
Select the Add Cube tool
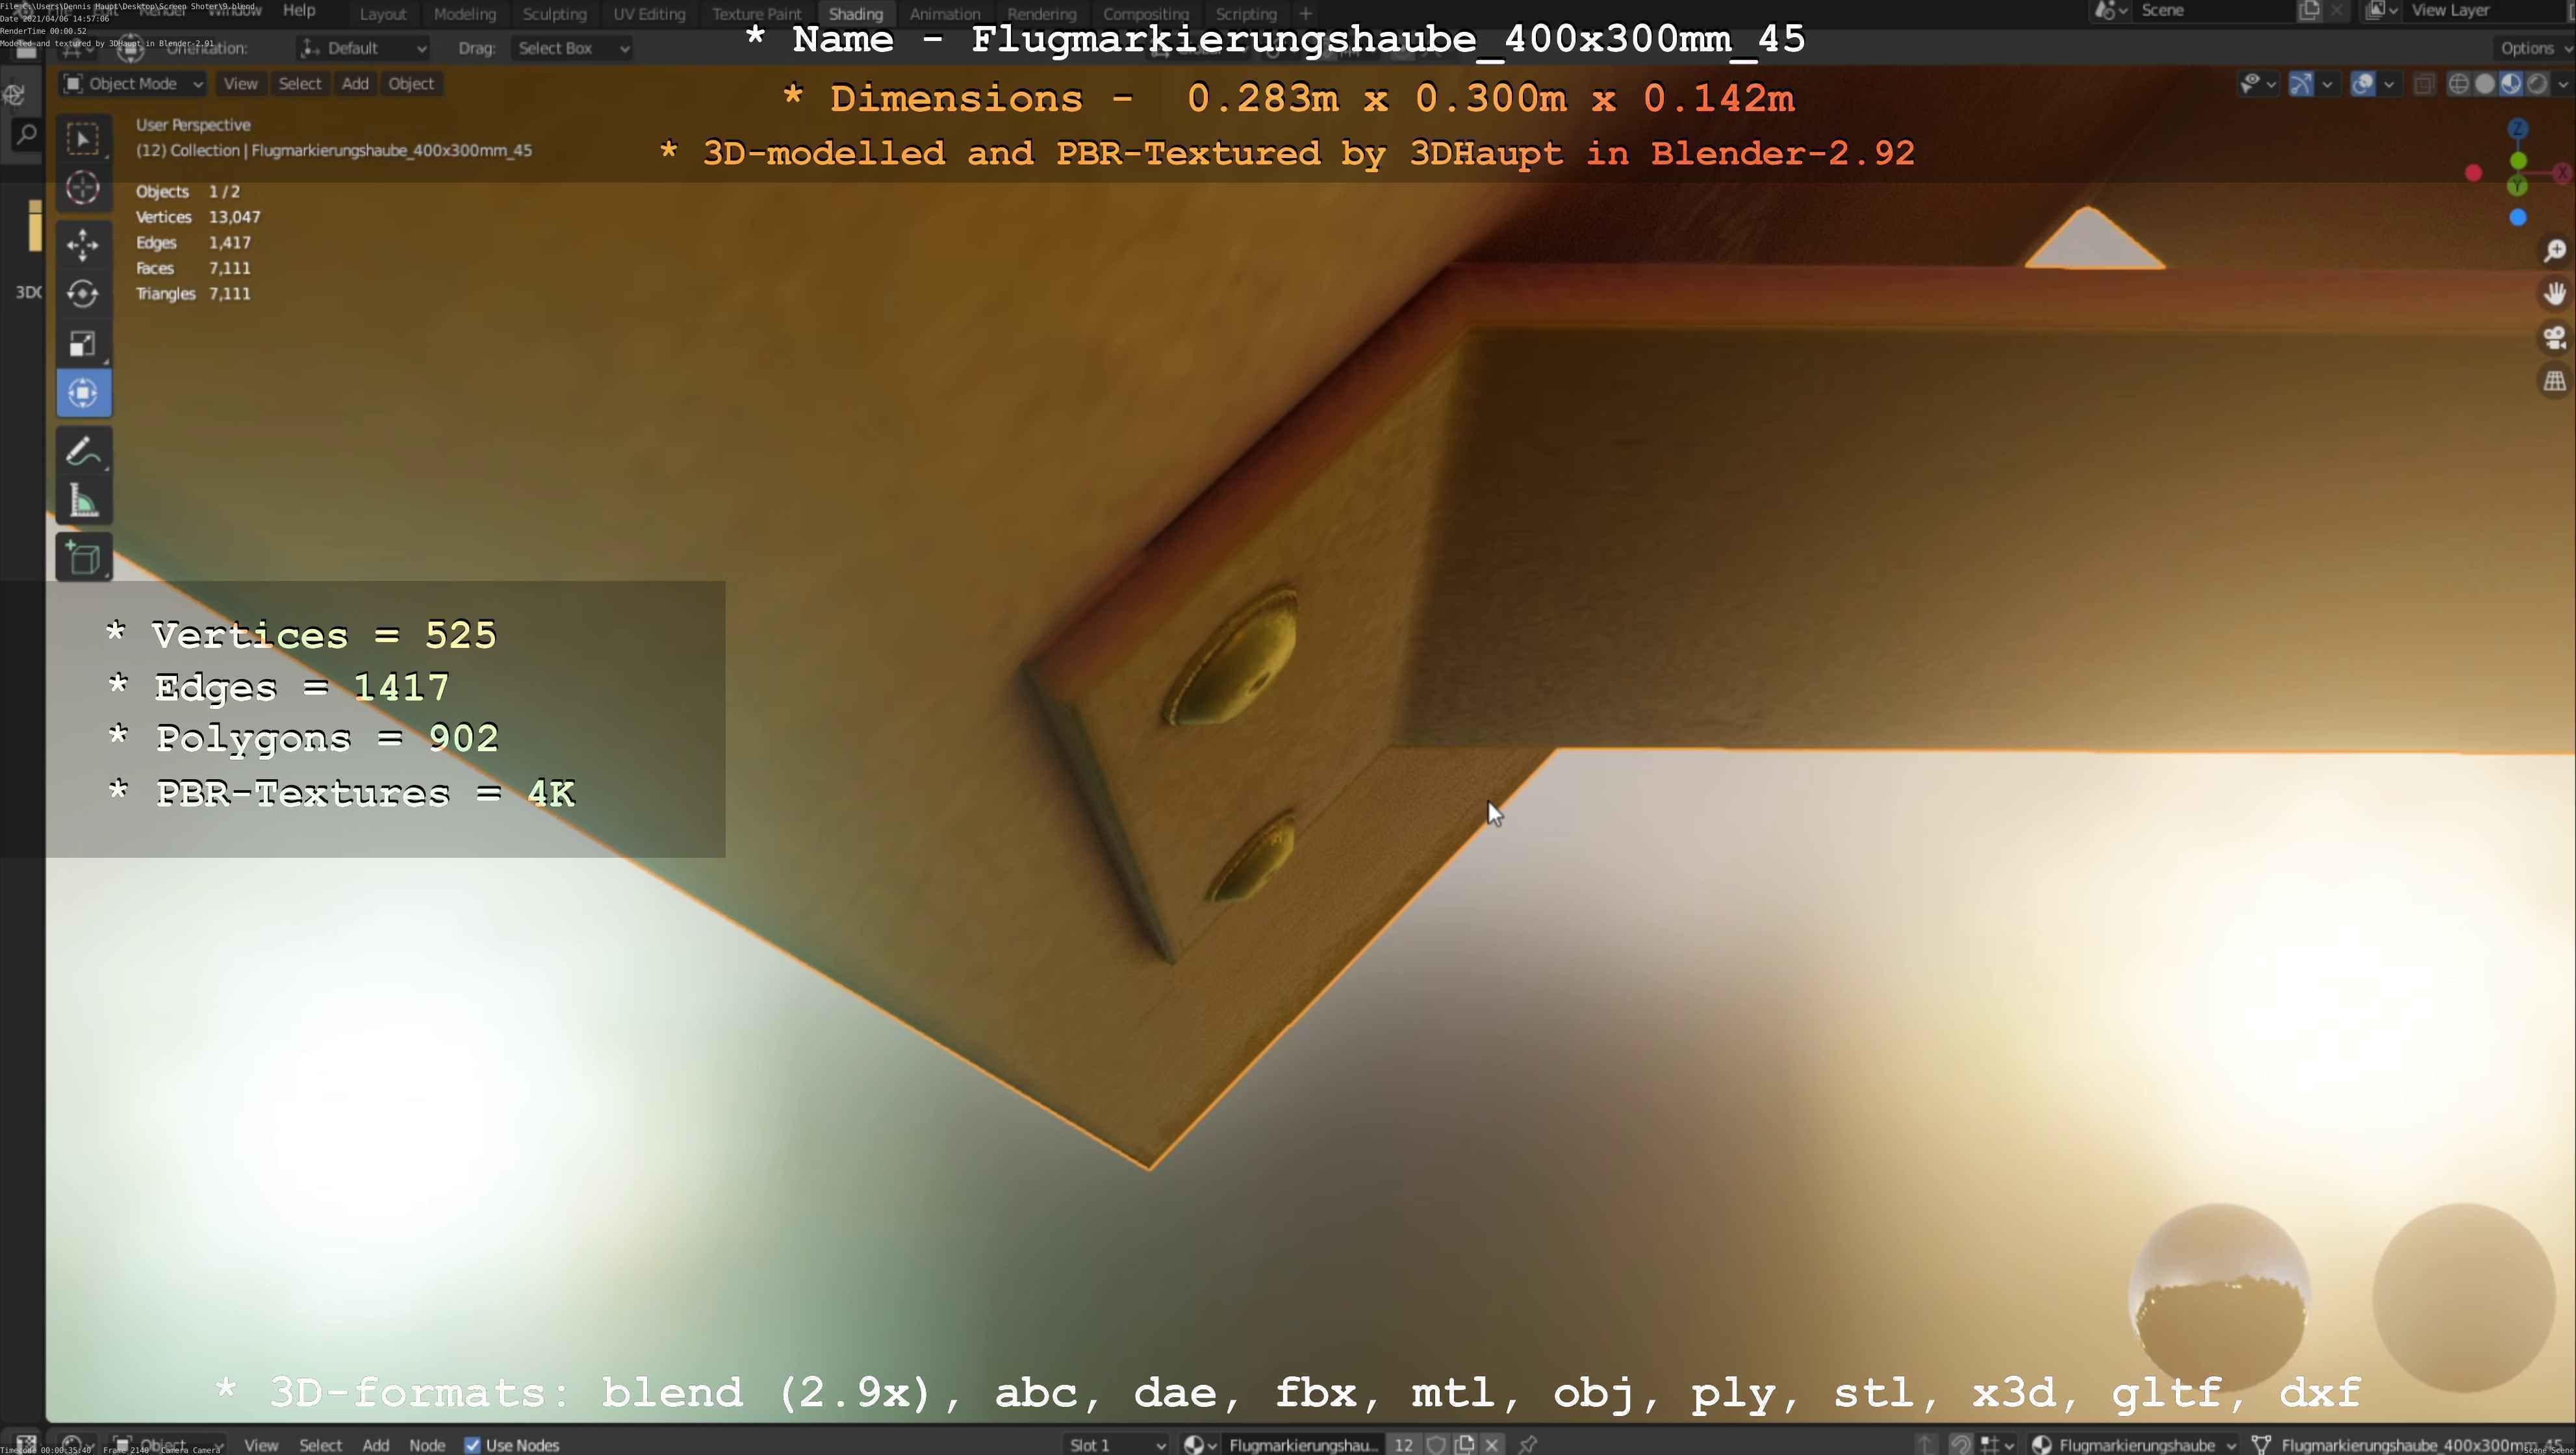point(83,558)
